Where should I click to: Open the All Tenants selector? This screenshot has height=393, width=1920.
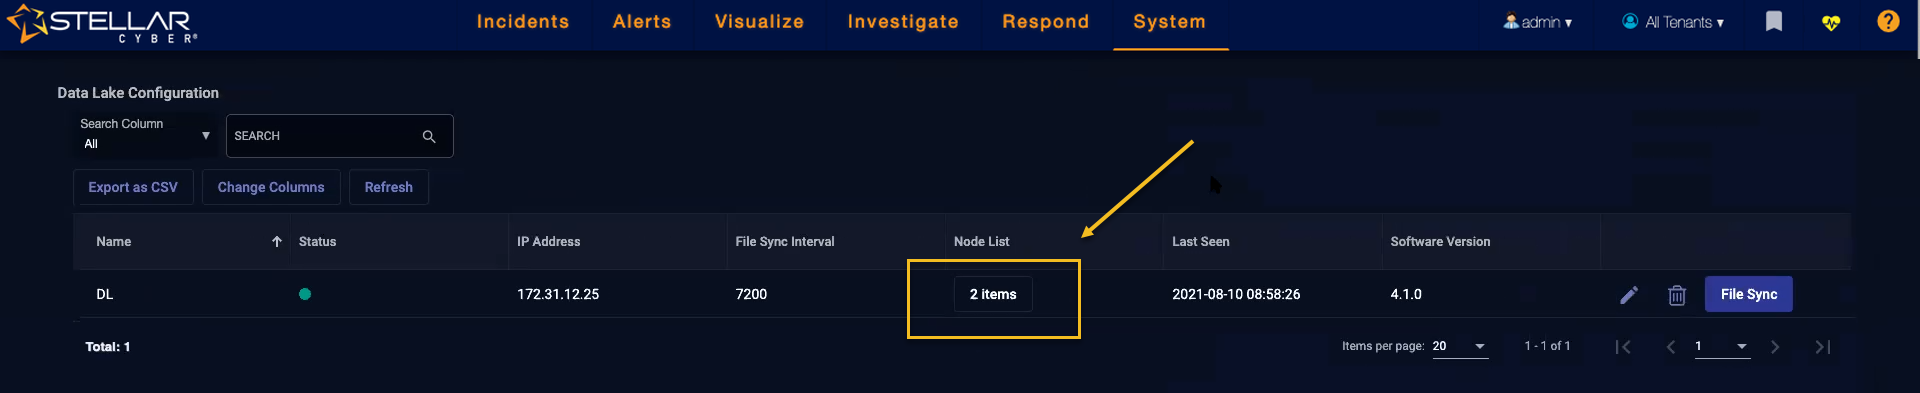coord(1673,22)
